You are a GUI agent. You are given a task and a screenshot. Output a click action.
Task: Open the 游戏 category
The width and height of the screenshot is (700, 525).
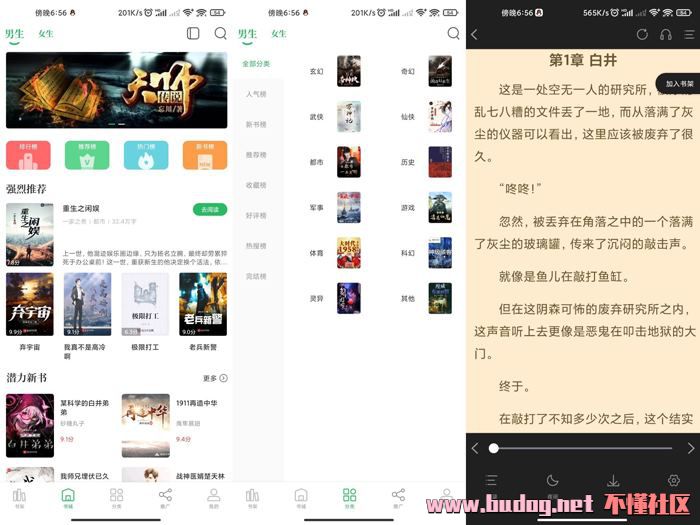click(x=426, y=208)
